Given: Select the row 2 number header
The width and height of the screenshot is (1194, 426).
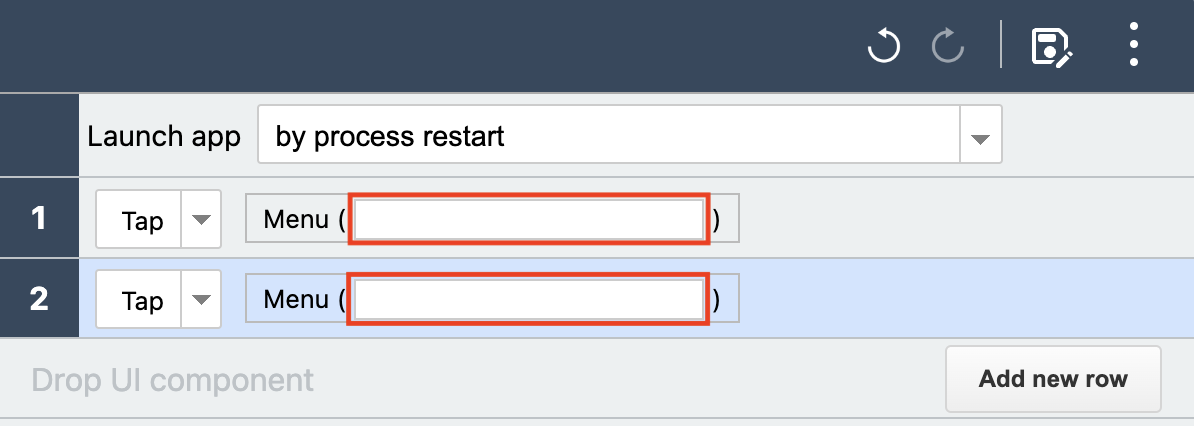Looking at the screenshot, I should (x=39, y=298).
